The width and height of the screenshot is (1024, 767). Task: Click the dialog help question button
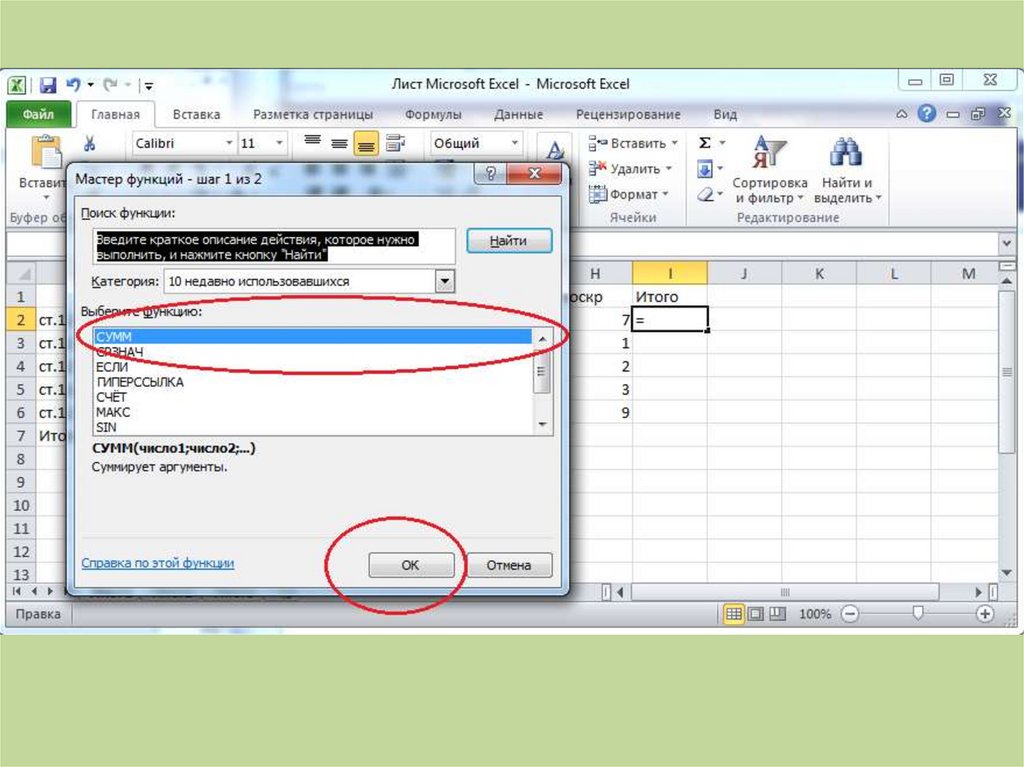coord(490,173)
